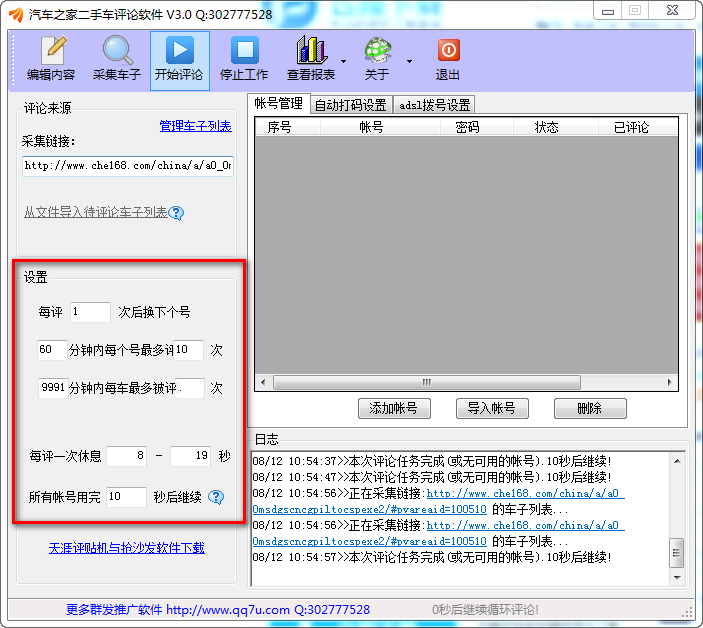Click the 已评论 column header
The width and height of the screenshot is (703, 628).
tap(638, 127)
